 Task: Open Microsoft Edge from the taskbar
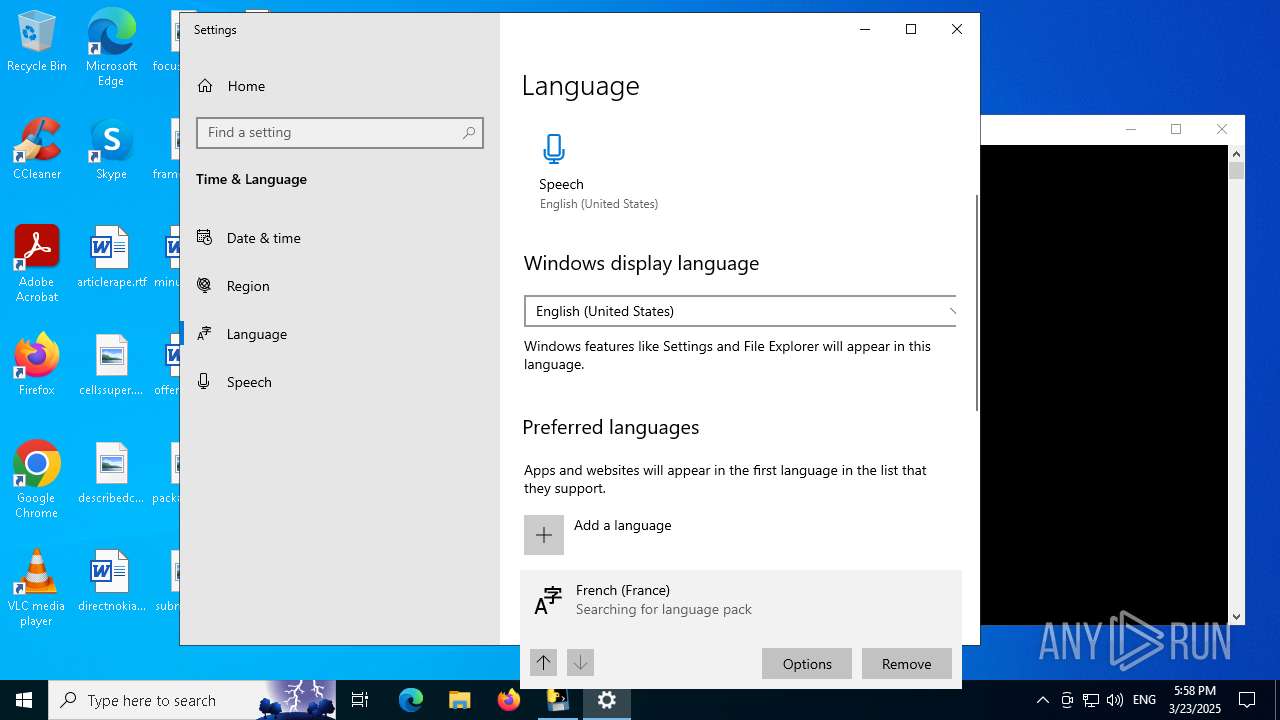tap(411, 700)
